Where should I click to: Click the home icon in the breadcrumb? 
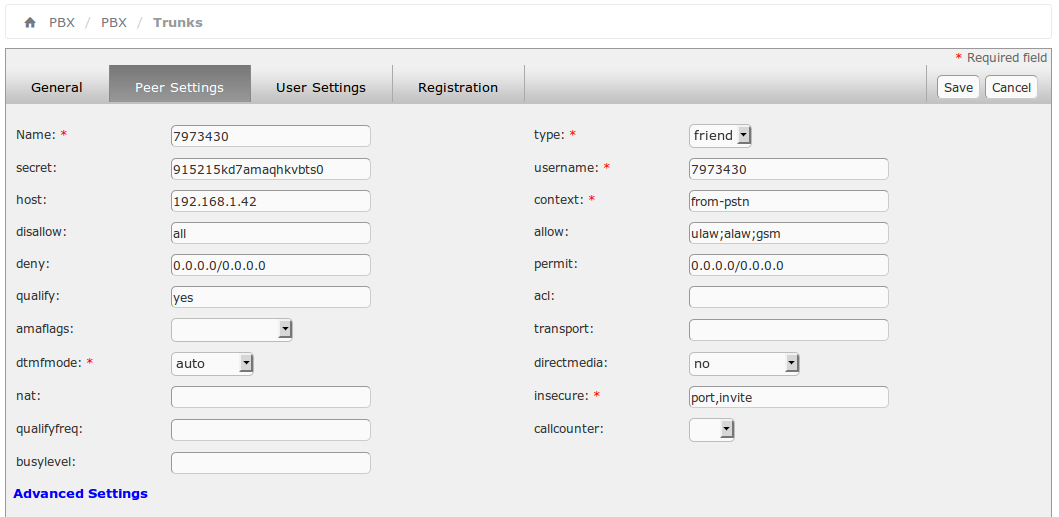[30, 22]
